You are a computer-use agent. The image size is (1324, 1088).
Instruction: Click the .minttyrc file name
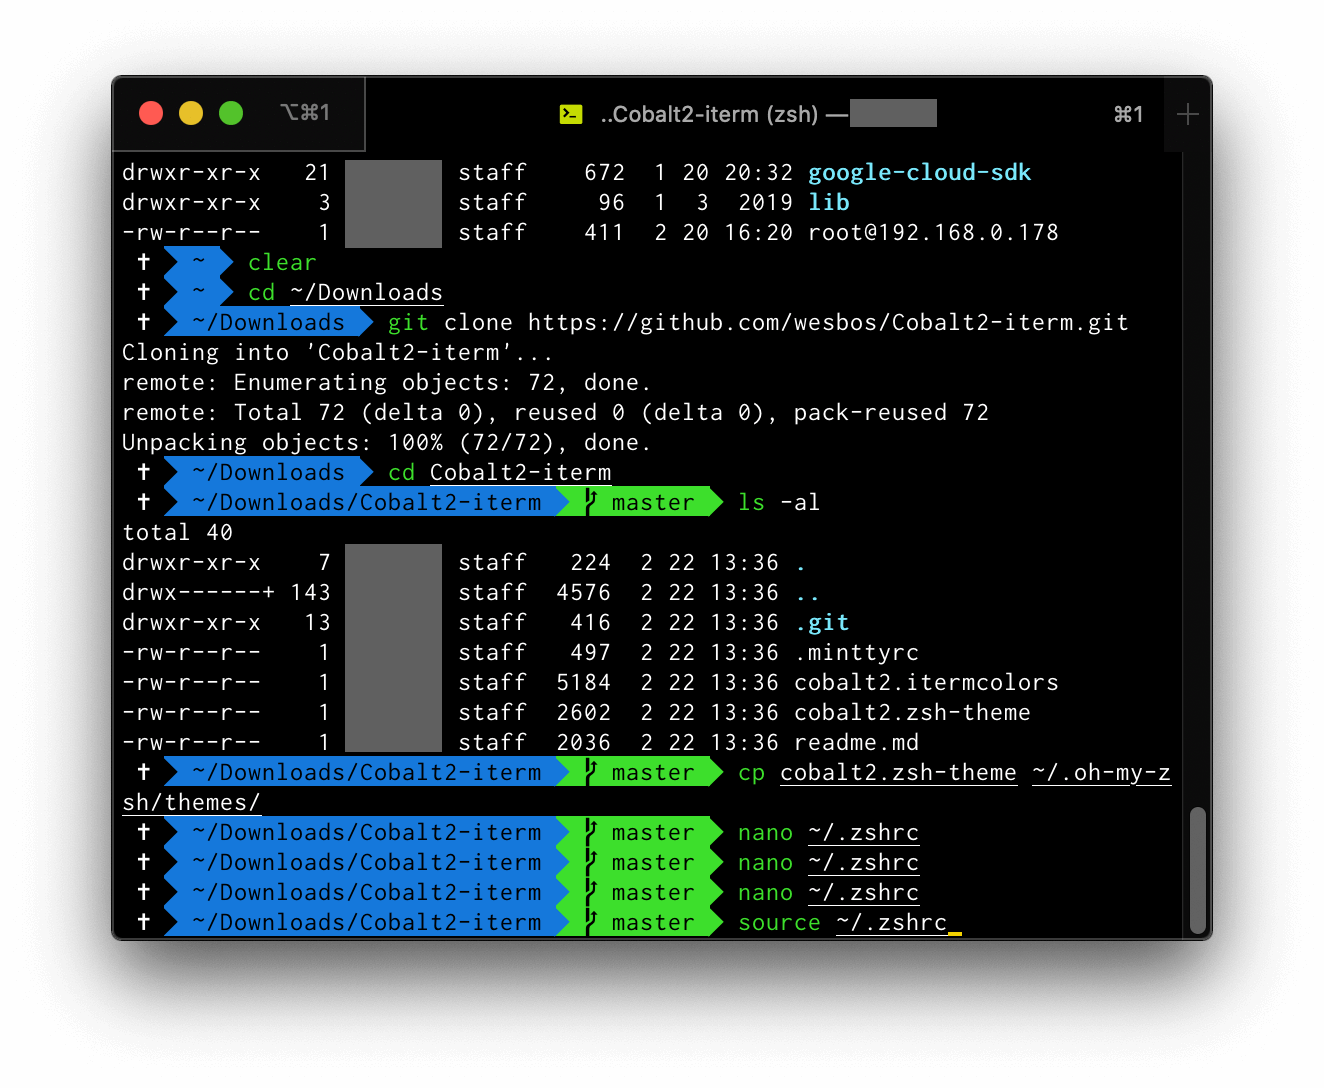pyautogui.click(x=856, y=653)
